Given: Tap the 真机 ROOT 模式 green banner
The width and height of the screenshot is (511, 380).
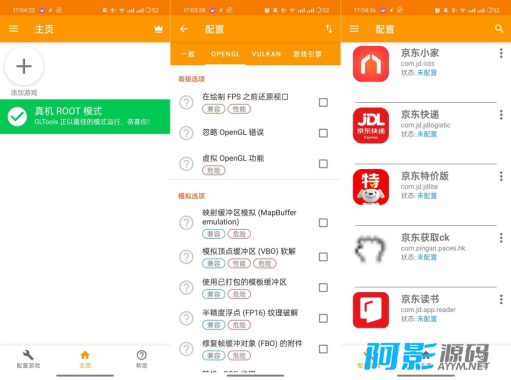Looking at the screenshot, I should point(85,116).
